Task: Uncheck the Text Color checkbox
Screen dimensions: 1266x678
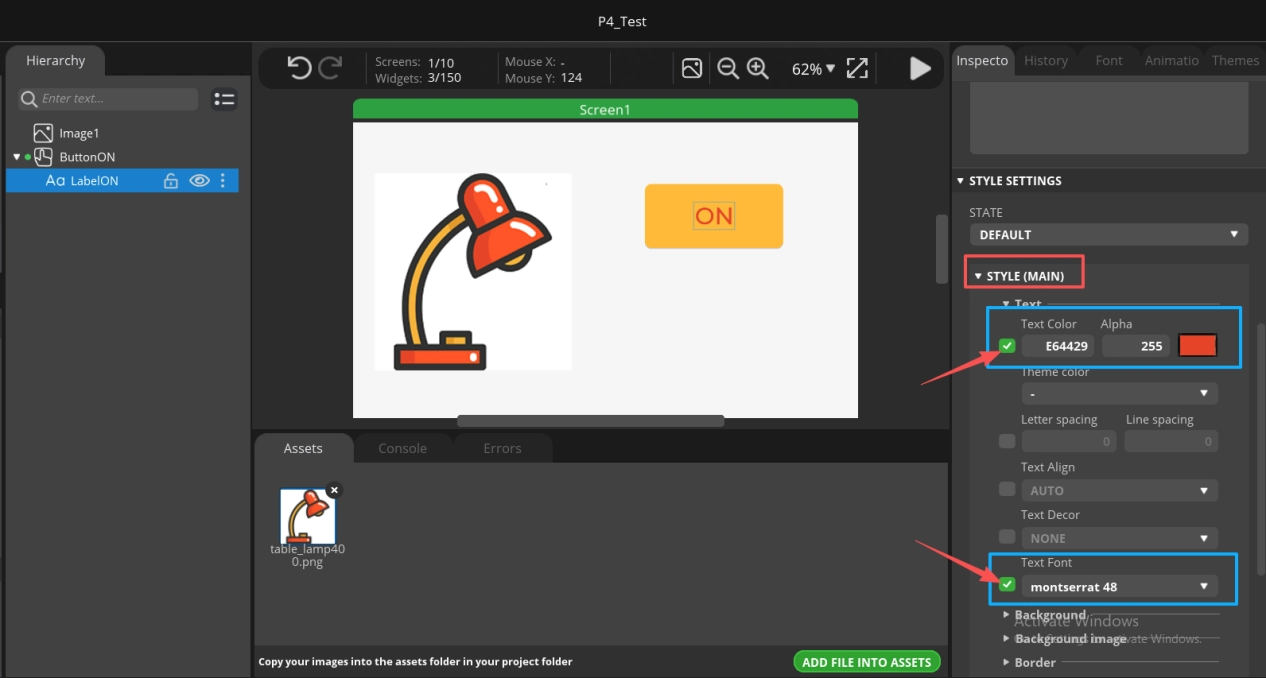Action: pos(1007,346)
